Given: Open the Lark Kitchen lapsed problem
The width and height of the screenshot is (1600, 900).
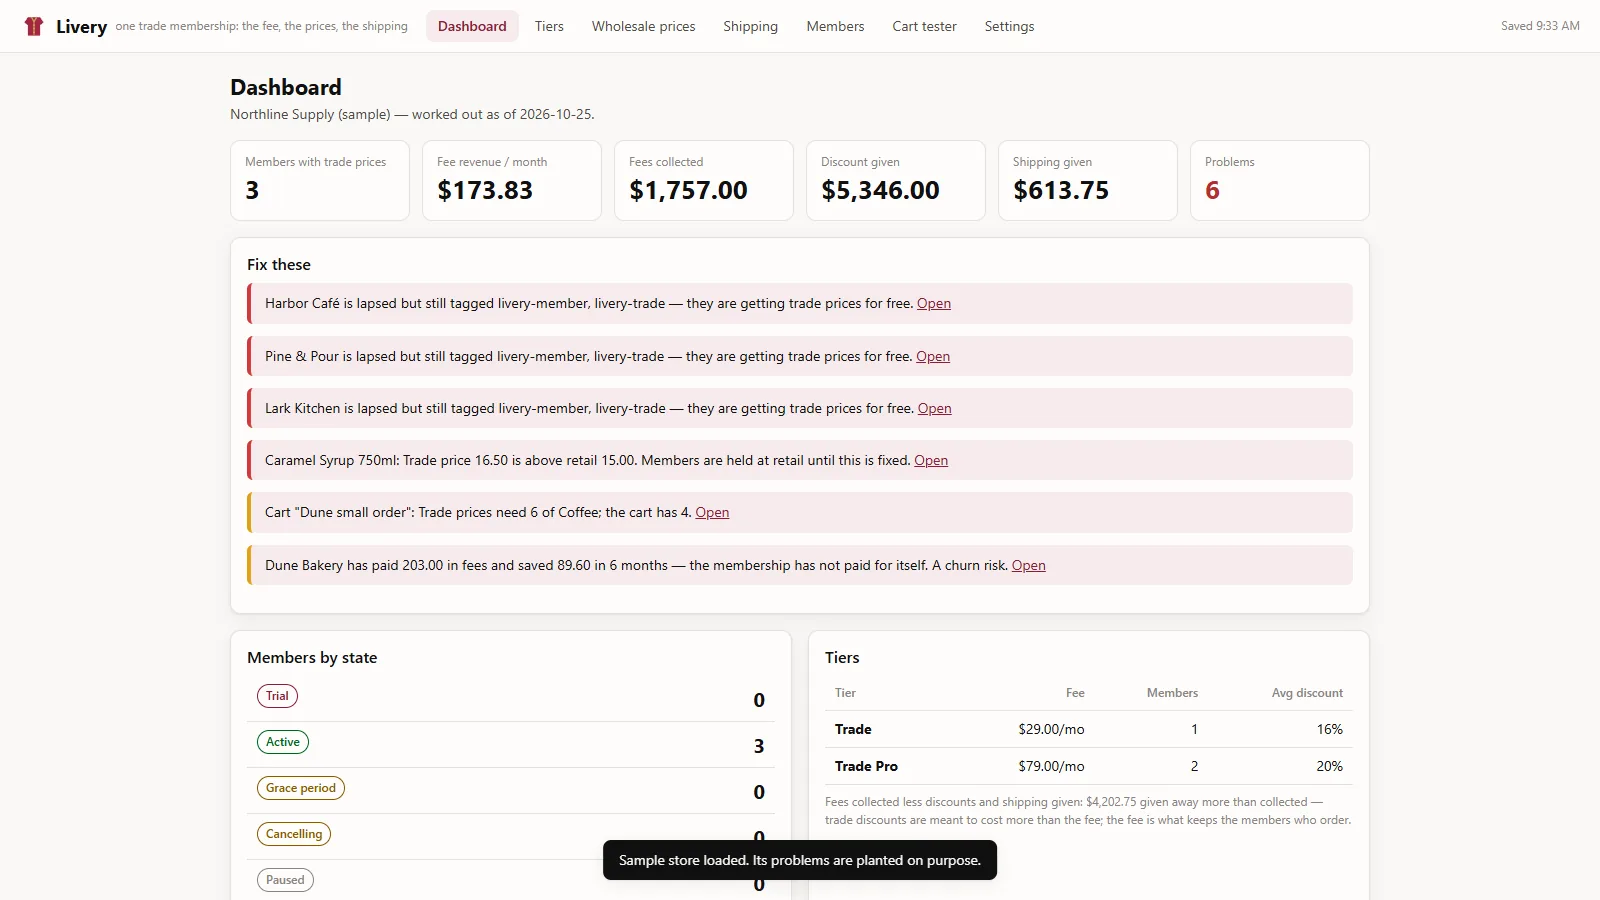Looking at the screenshot, I should 934,408.
